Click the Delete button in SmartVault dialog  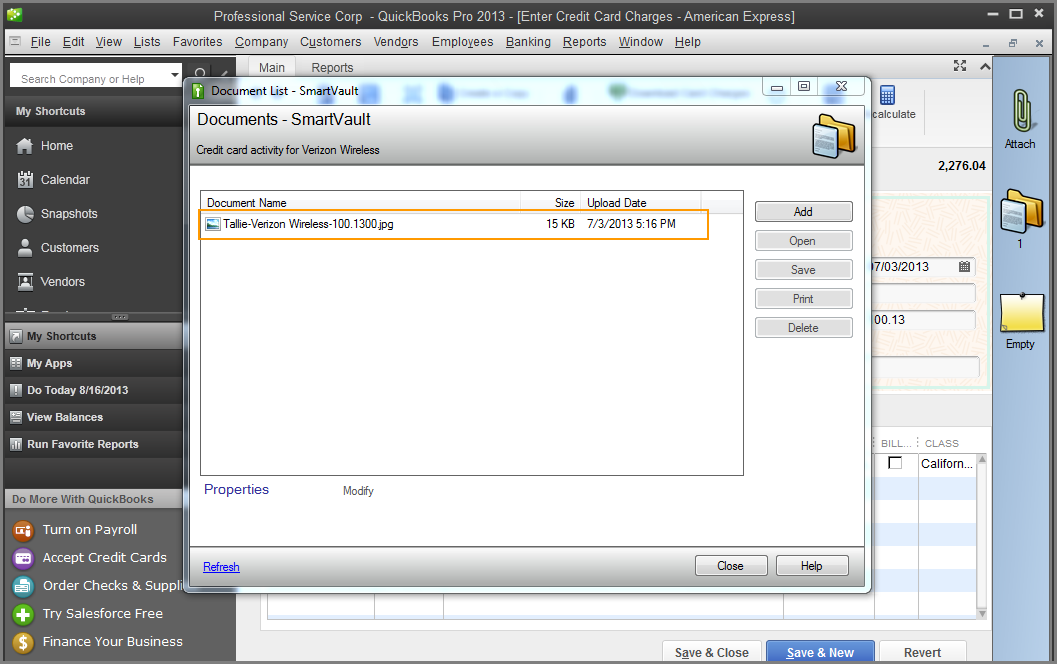pyautogui.click(x=804, y=328)
